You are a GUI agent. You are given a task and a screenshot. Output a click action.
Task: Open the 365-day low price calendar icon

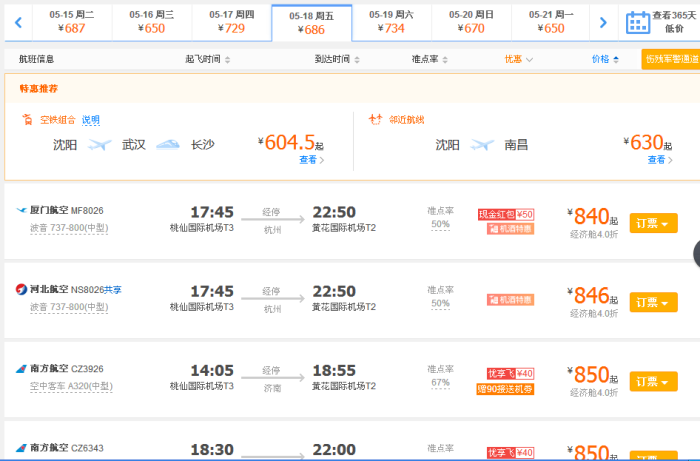point(637,22)
